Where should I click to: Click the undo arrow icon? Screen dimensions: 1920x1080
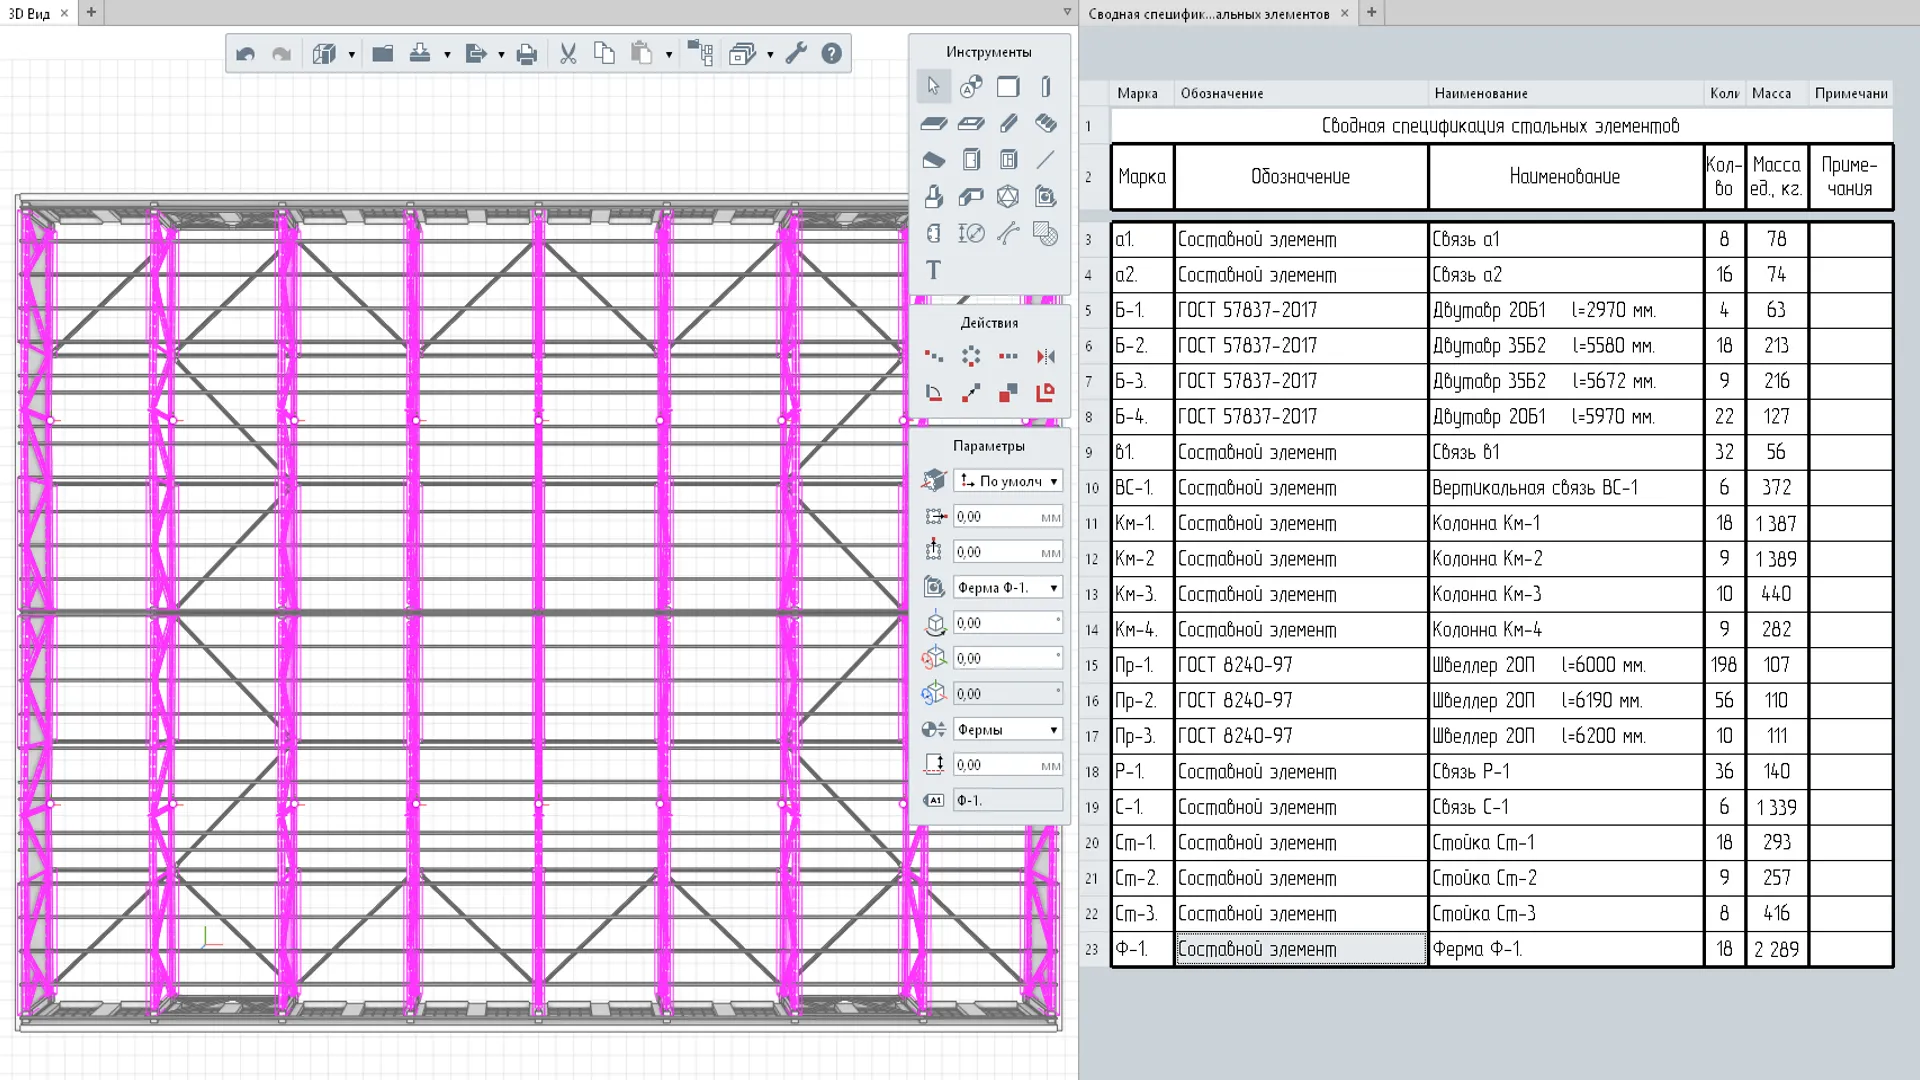coord(246,54)
